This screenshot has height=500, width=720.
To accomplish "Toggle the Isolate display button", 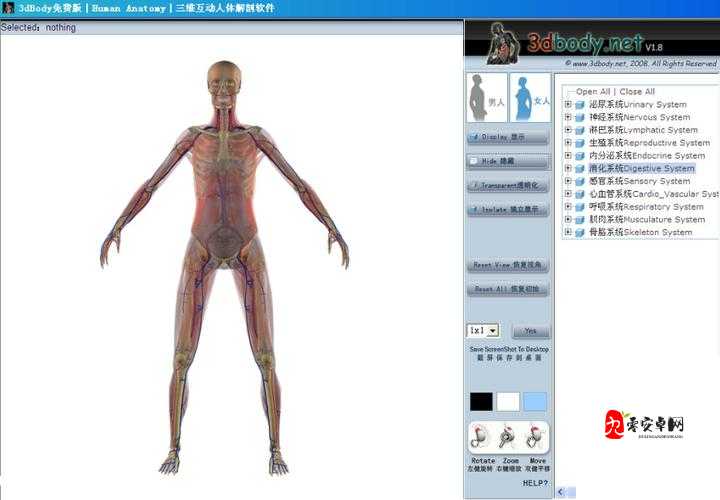I will (x=508, y=210).
